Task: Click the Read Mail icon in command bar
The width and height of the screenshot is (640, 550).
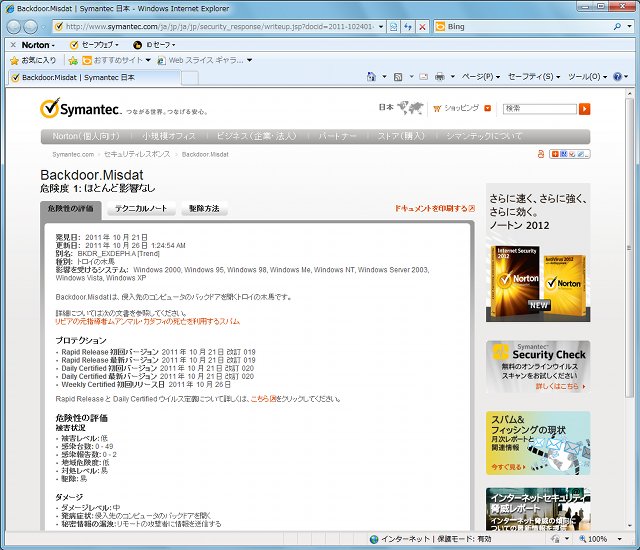Action: pos(424,77)
